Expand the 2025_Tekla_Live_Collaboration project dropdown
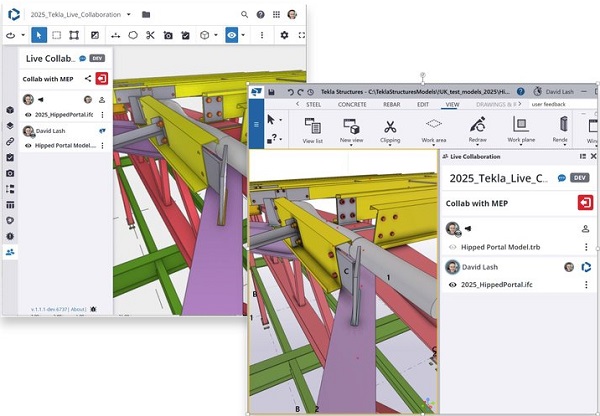This screenshot has height=416, width=600. point(129,15)
